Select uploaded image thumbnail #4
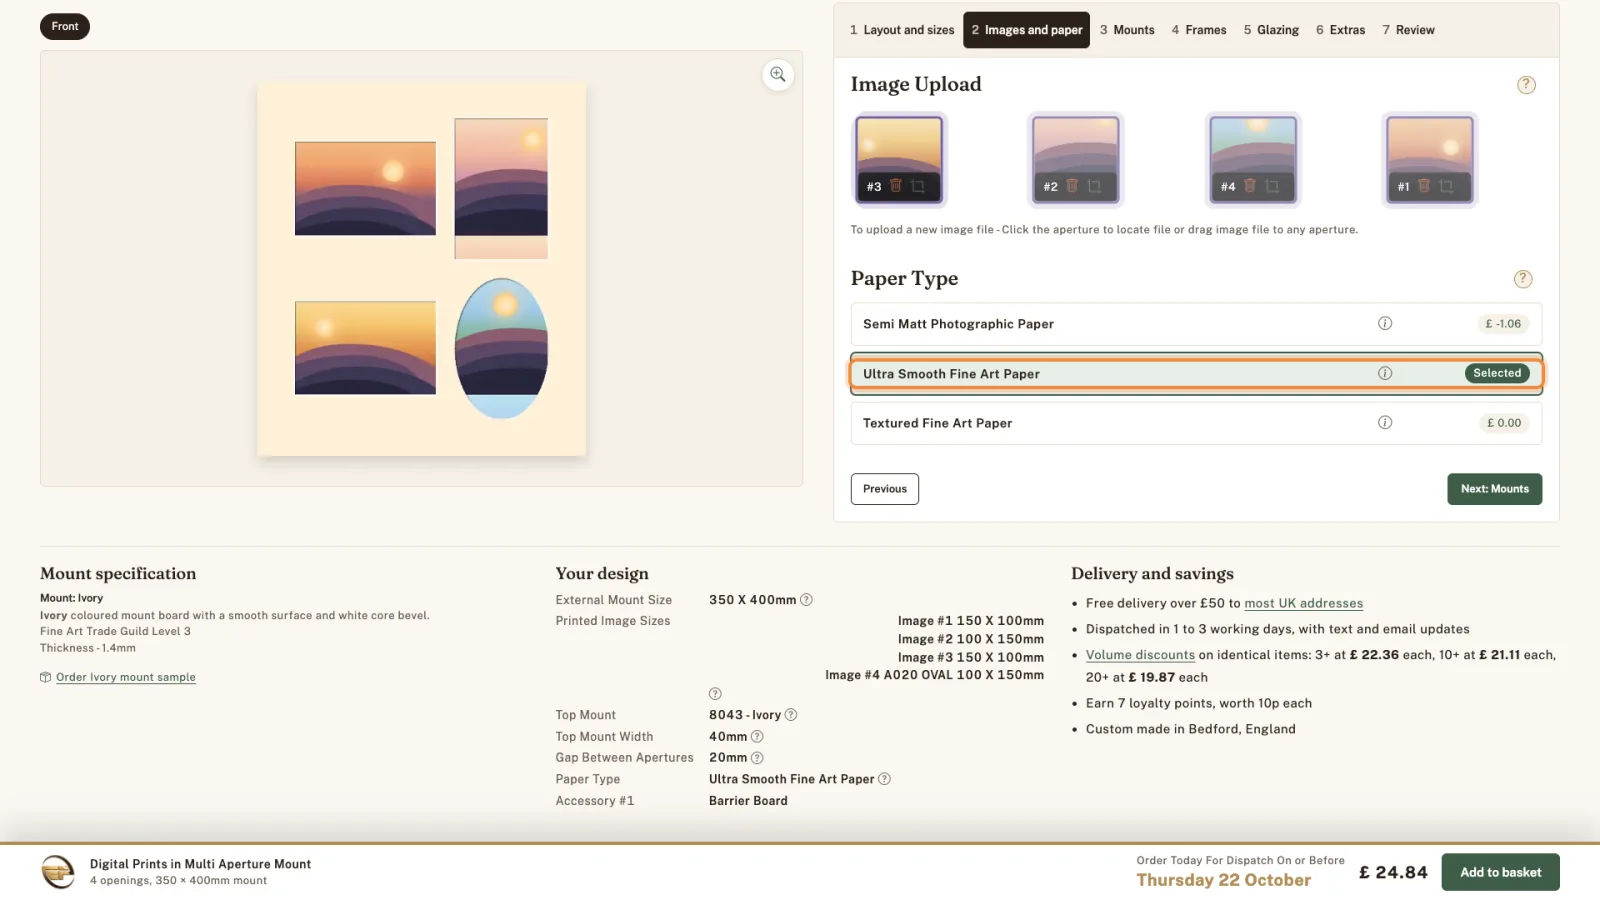The height and width of the screenshot is (900, 1600). tap(1253, 160)
